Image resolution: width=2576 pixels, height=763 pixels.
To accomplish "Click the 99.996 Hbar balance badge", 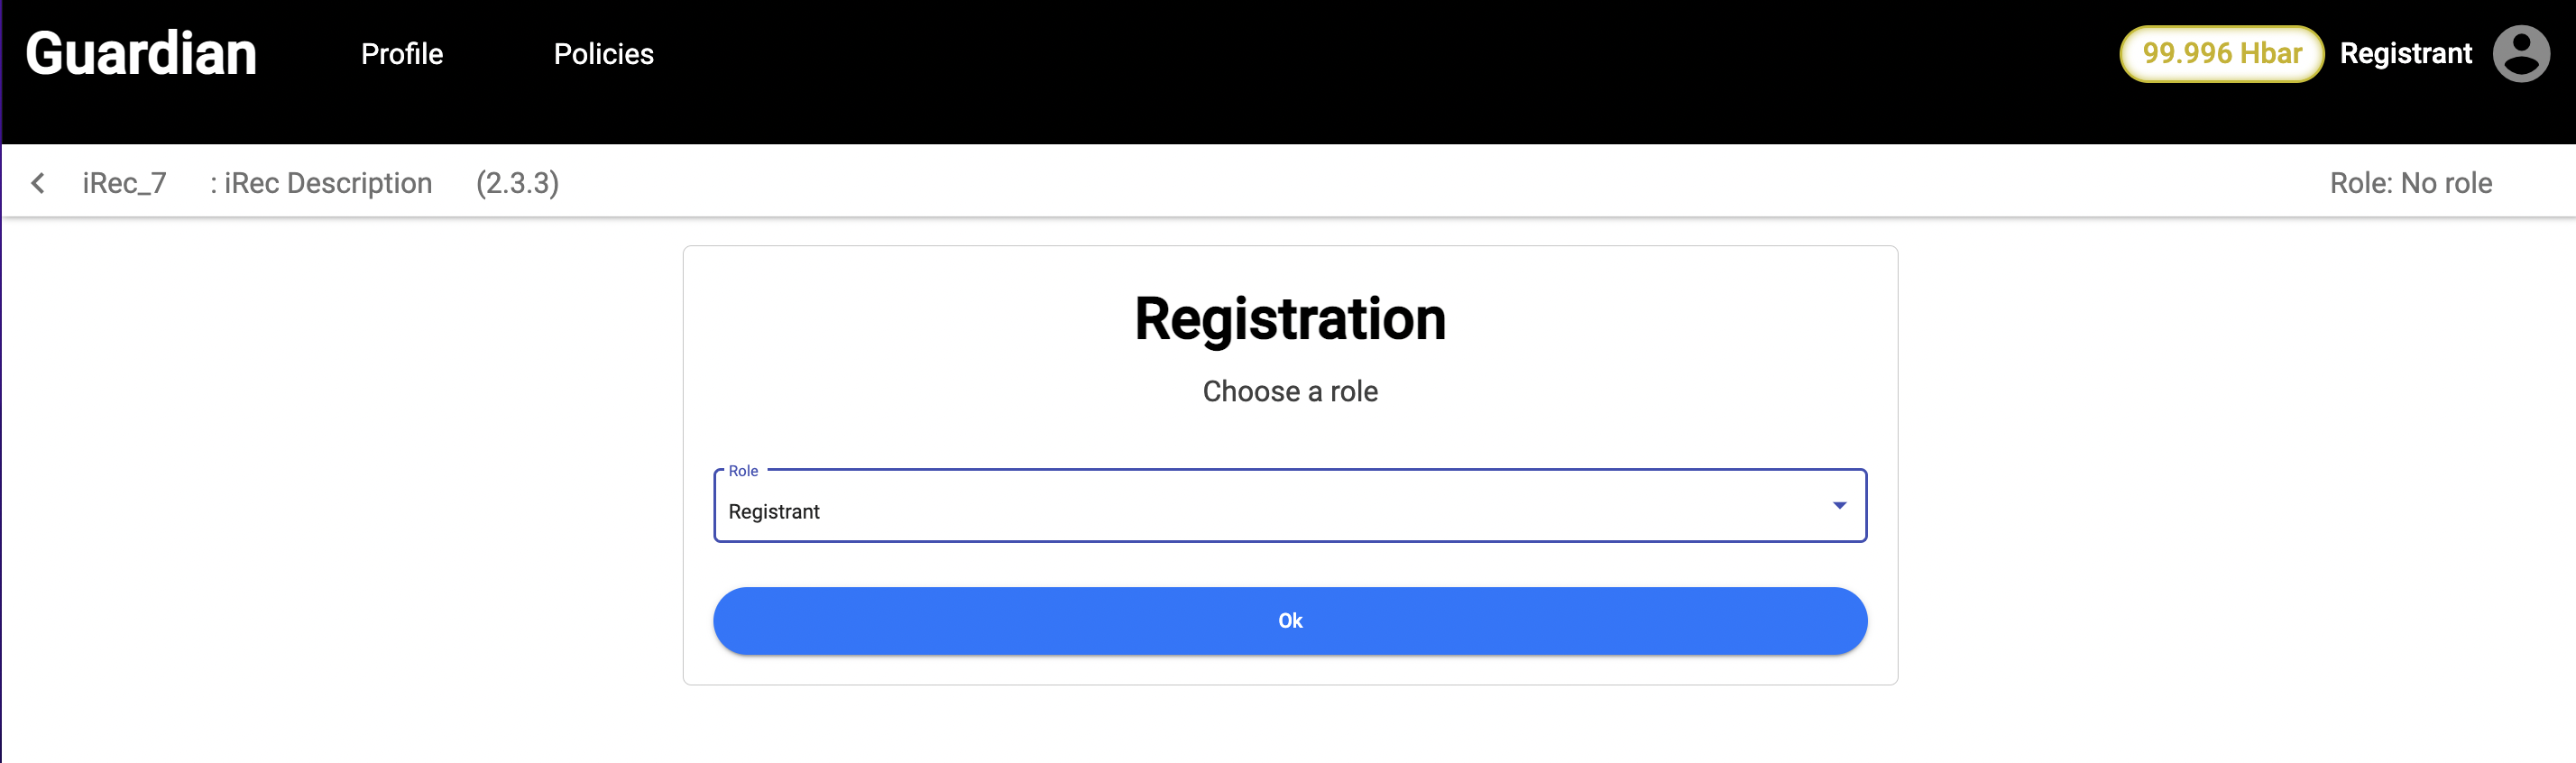I will (2221, 54).
